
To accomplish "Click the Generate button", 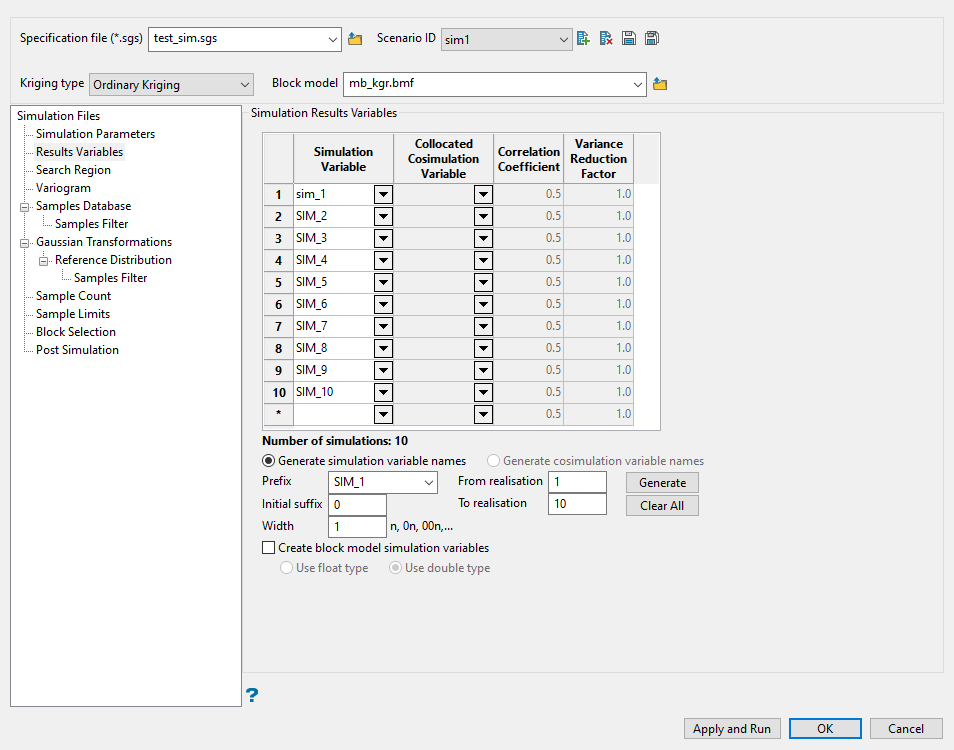I will [662, 482].
